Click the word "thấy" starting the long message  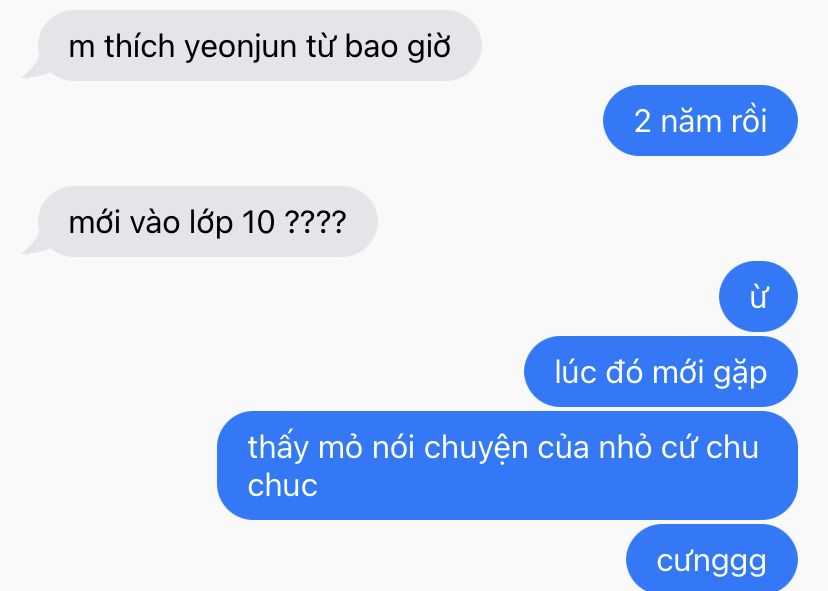[278, 449]
